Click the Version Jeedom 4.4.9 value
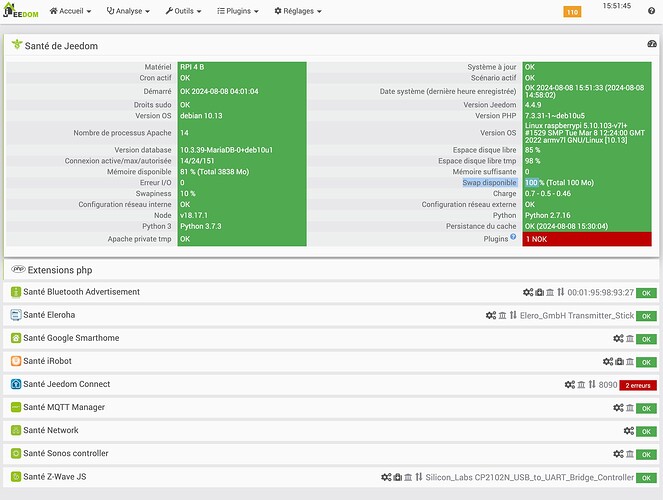Image resolution: width=663 pixels, height=500 pixels. coord(533,105)
